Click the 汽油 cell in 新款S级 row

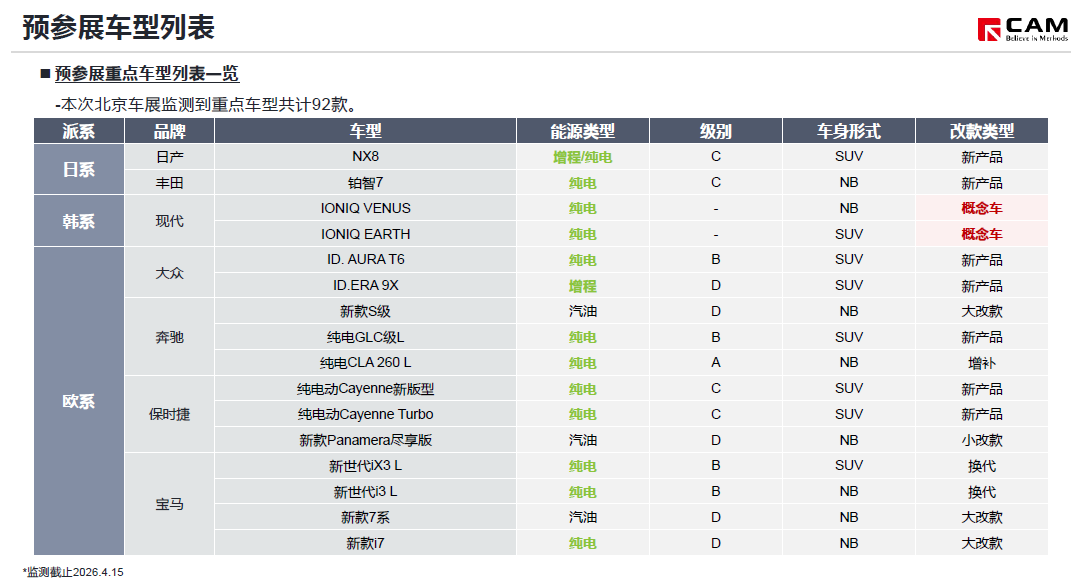583,311
